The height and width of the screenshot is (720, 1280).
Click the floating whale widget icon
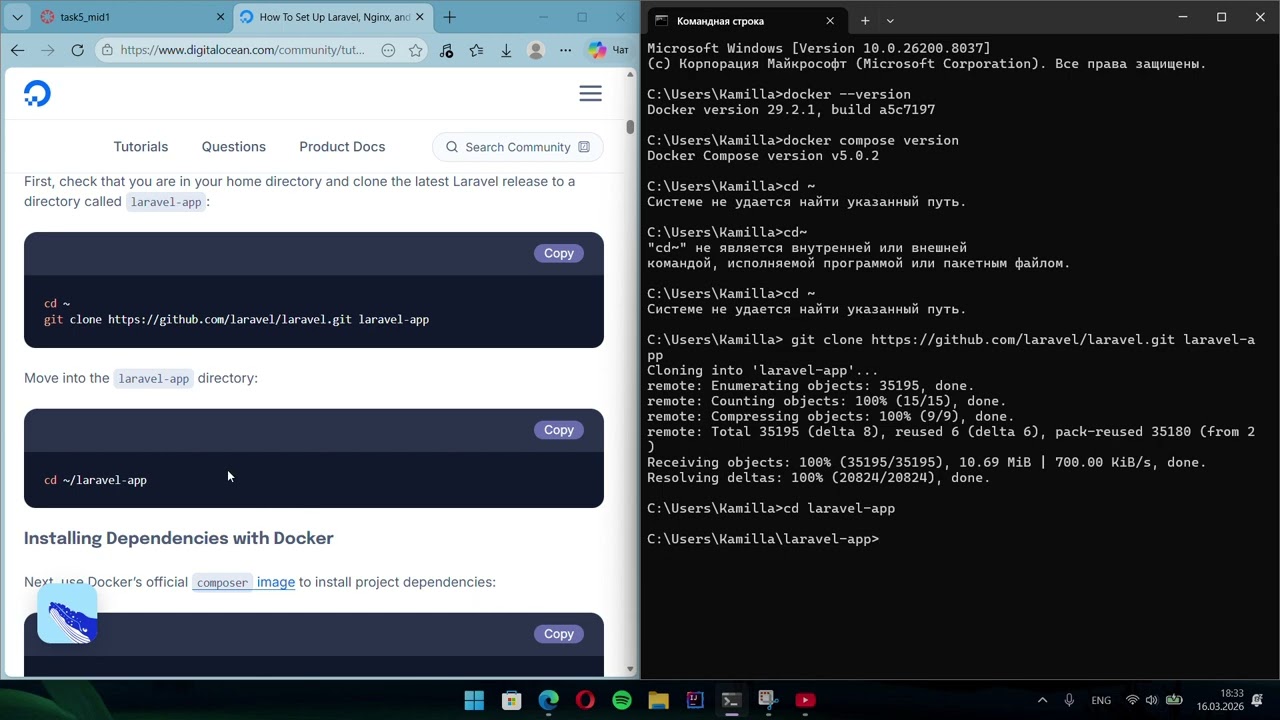(67, 614)
